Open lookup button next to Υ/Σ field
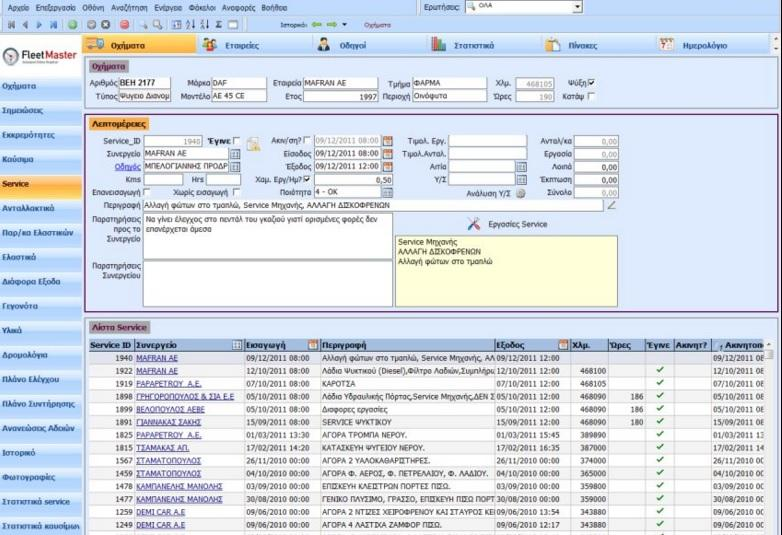This screenshot has width=782, height=535. (521, 179)
